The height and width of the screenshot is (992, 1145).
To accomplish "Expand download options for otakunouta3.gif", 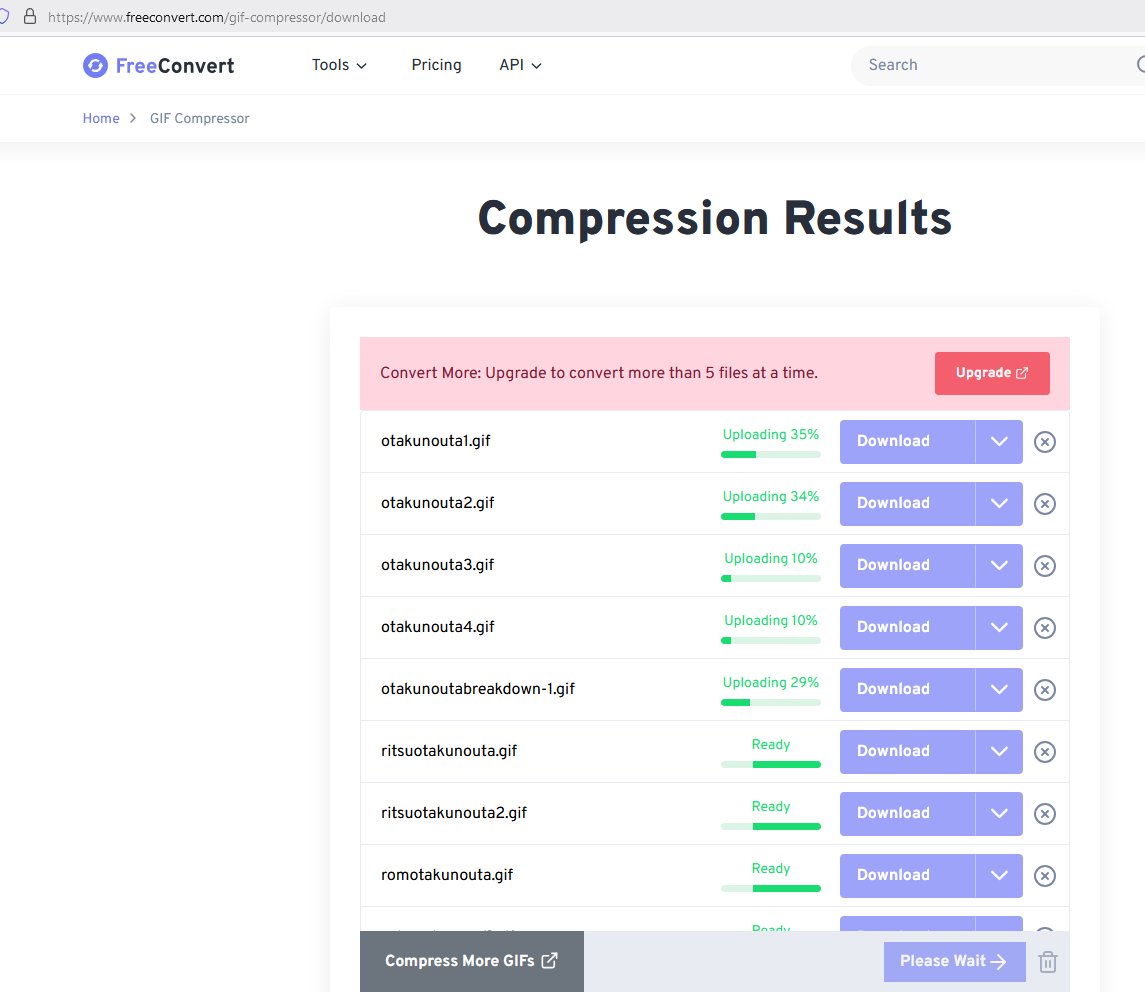I will pyautogui.click(x=999, y=566).
